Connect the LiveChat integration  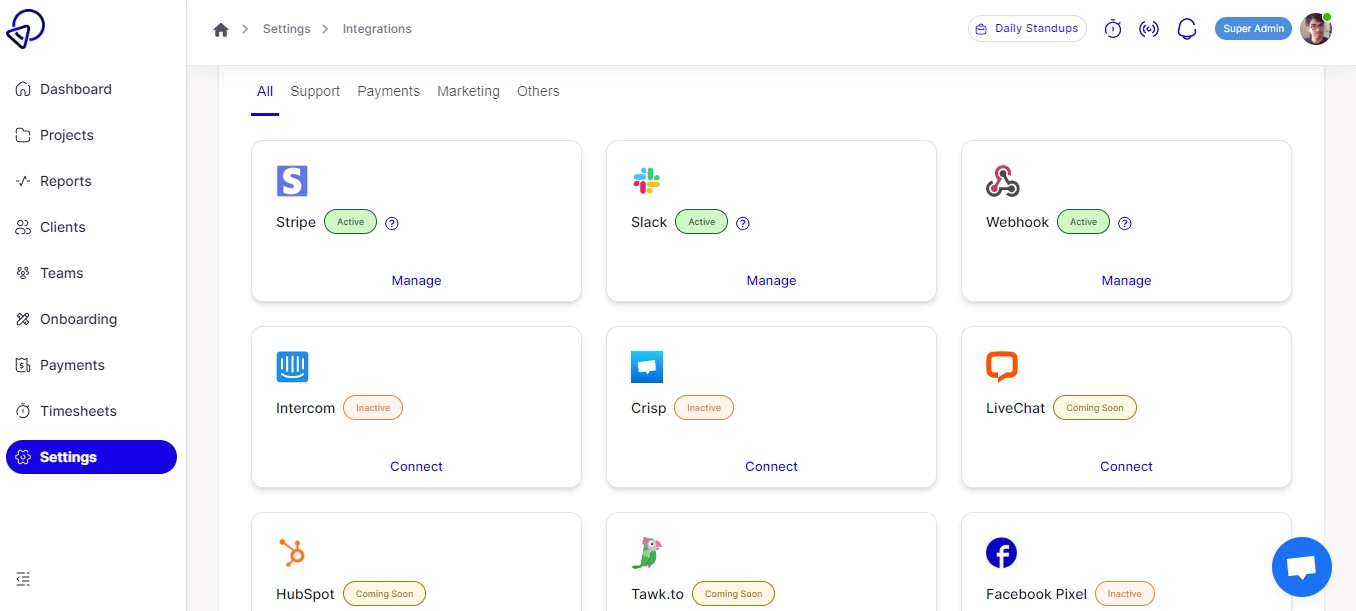[x=1126, y=467]
